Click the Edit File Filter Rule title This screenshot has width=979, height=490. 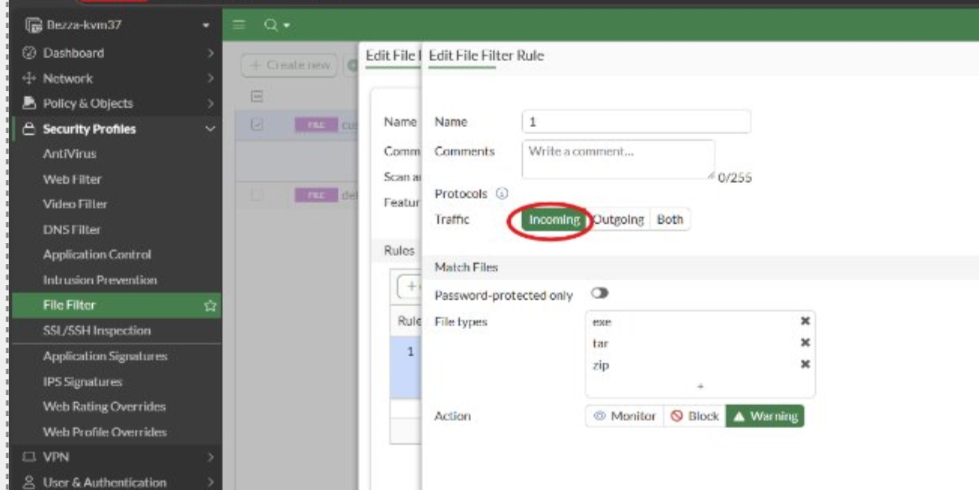pos(486,56)
